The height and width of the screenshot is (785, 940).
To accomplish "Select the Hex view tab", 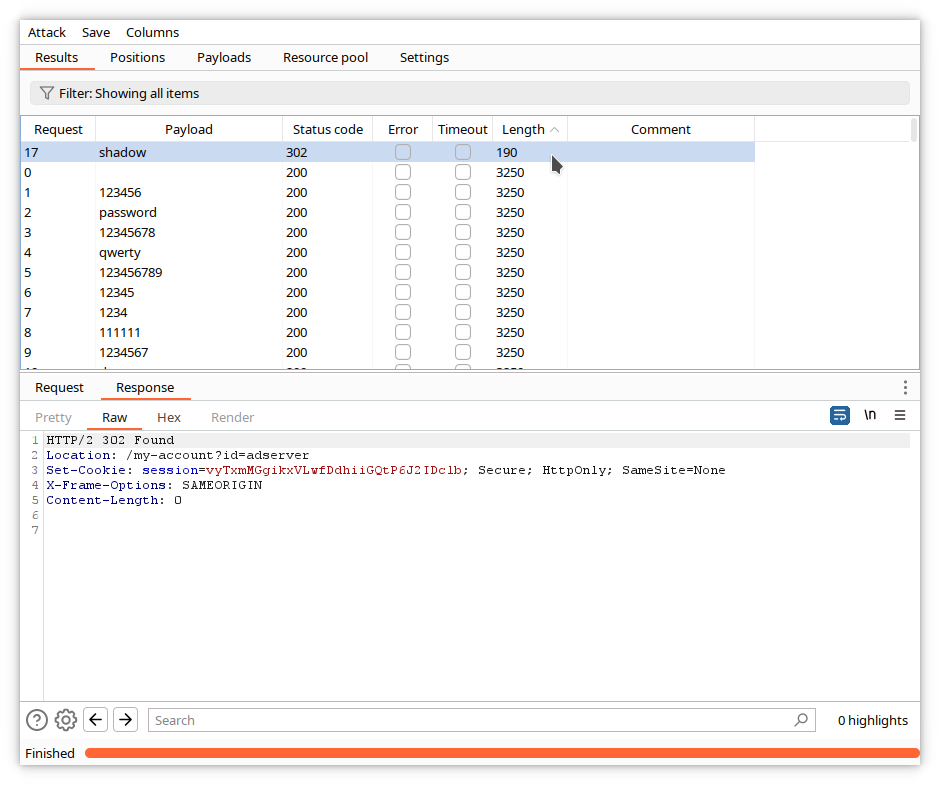I will (169, 417).
